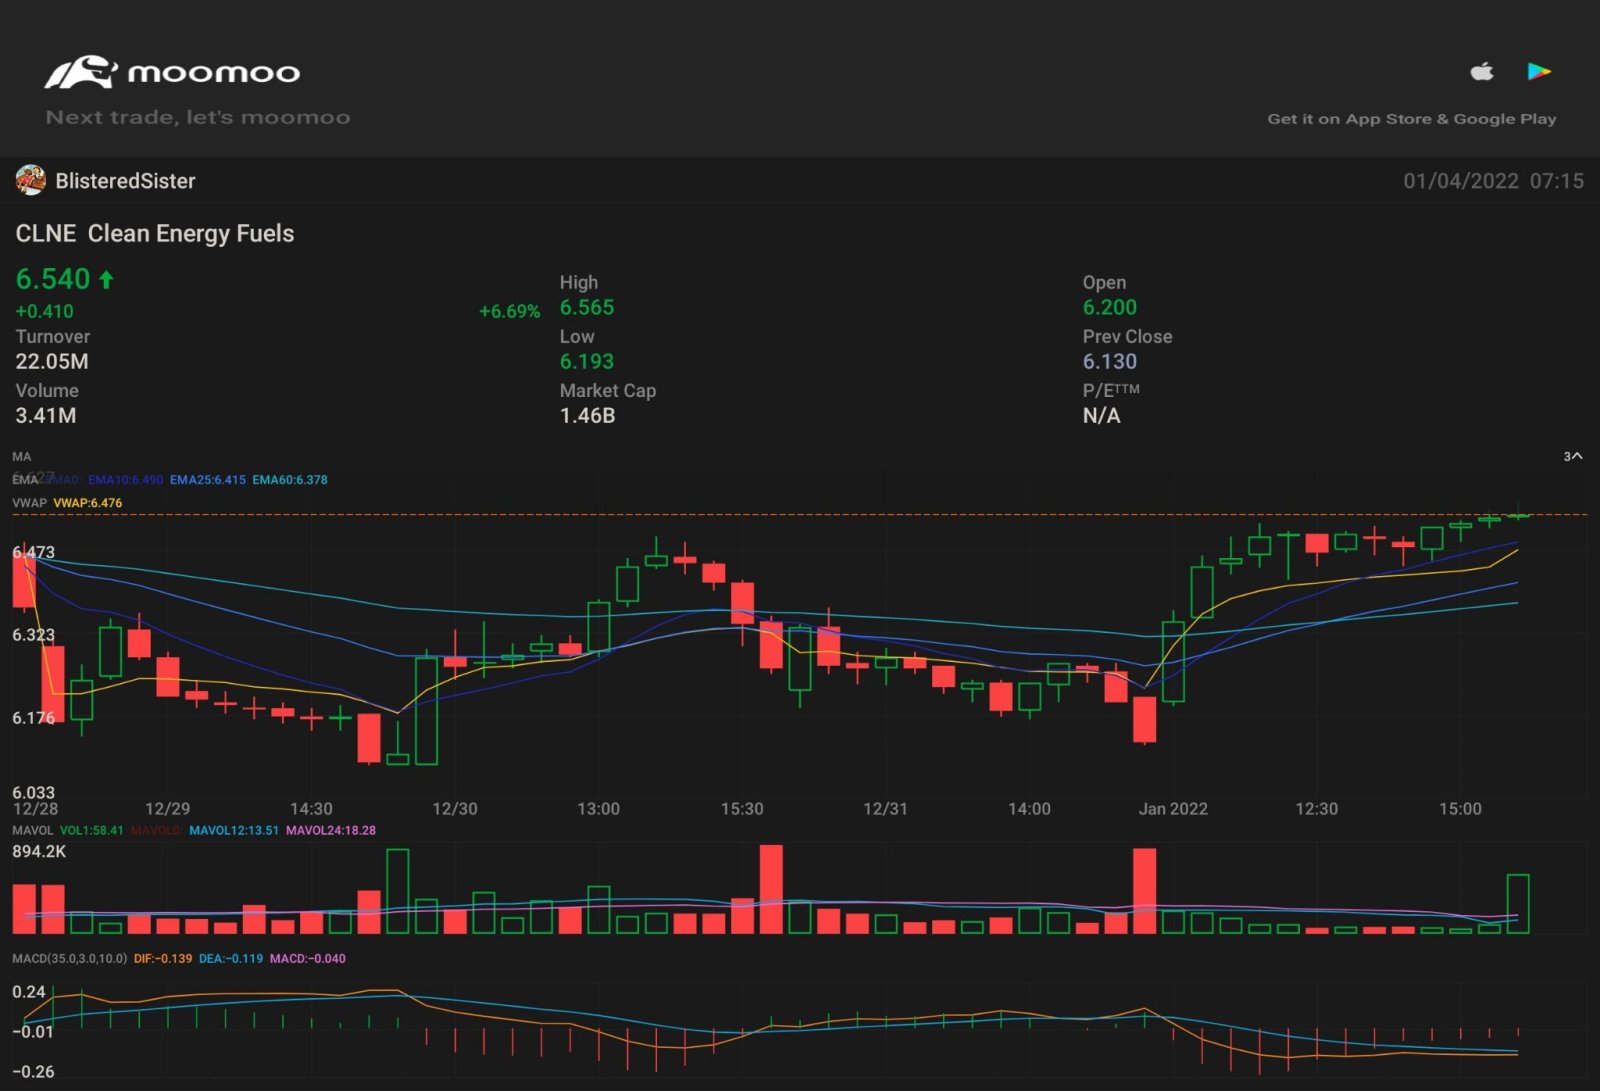This screenshot has height=1091, width=1600.
Task: Click the EMA25:6.415 indicator legend
Action: [x=208, y=480]
